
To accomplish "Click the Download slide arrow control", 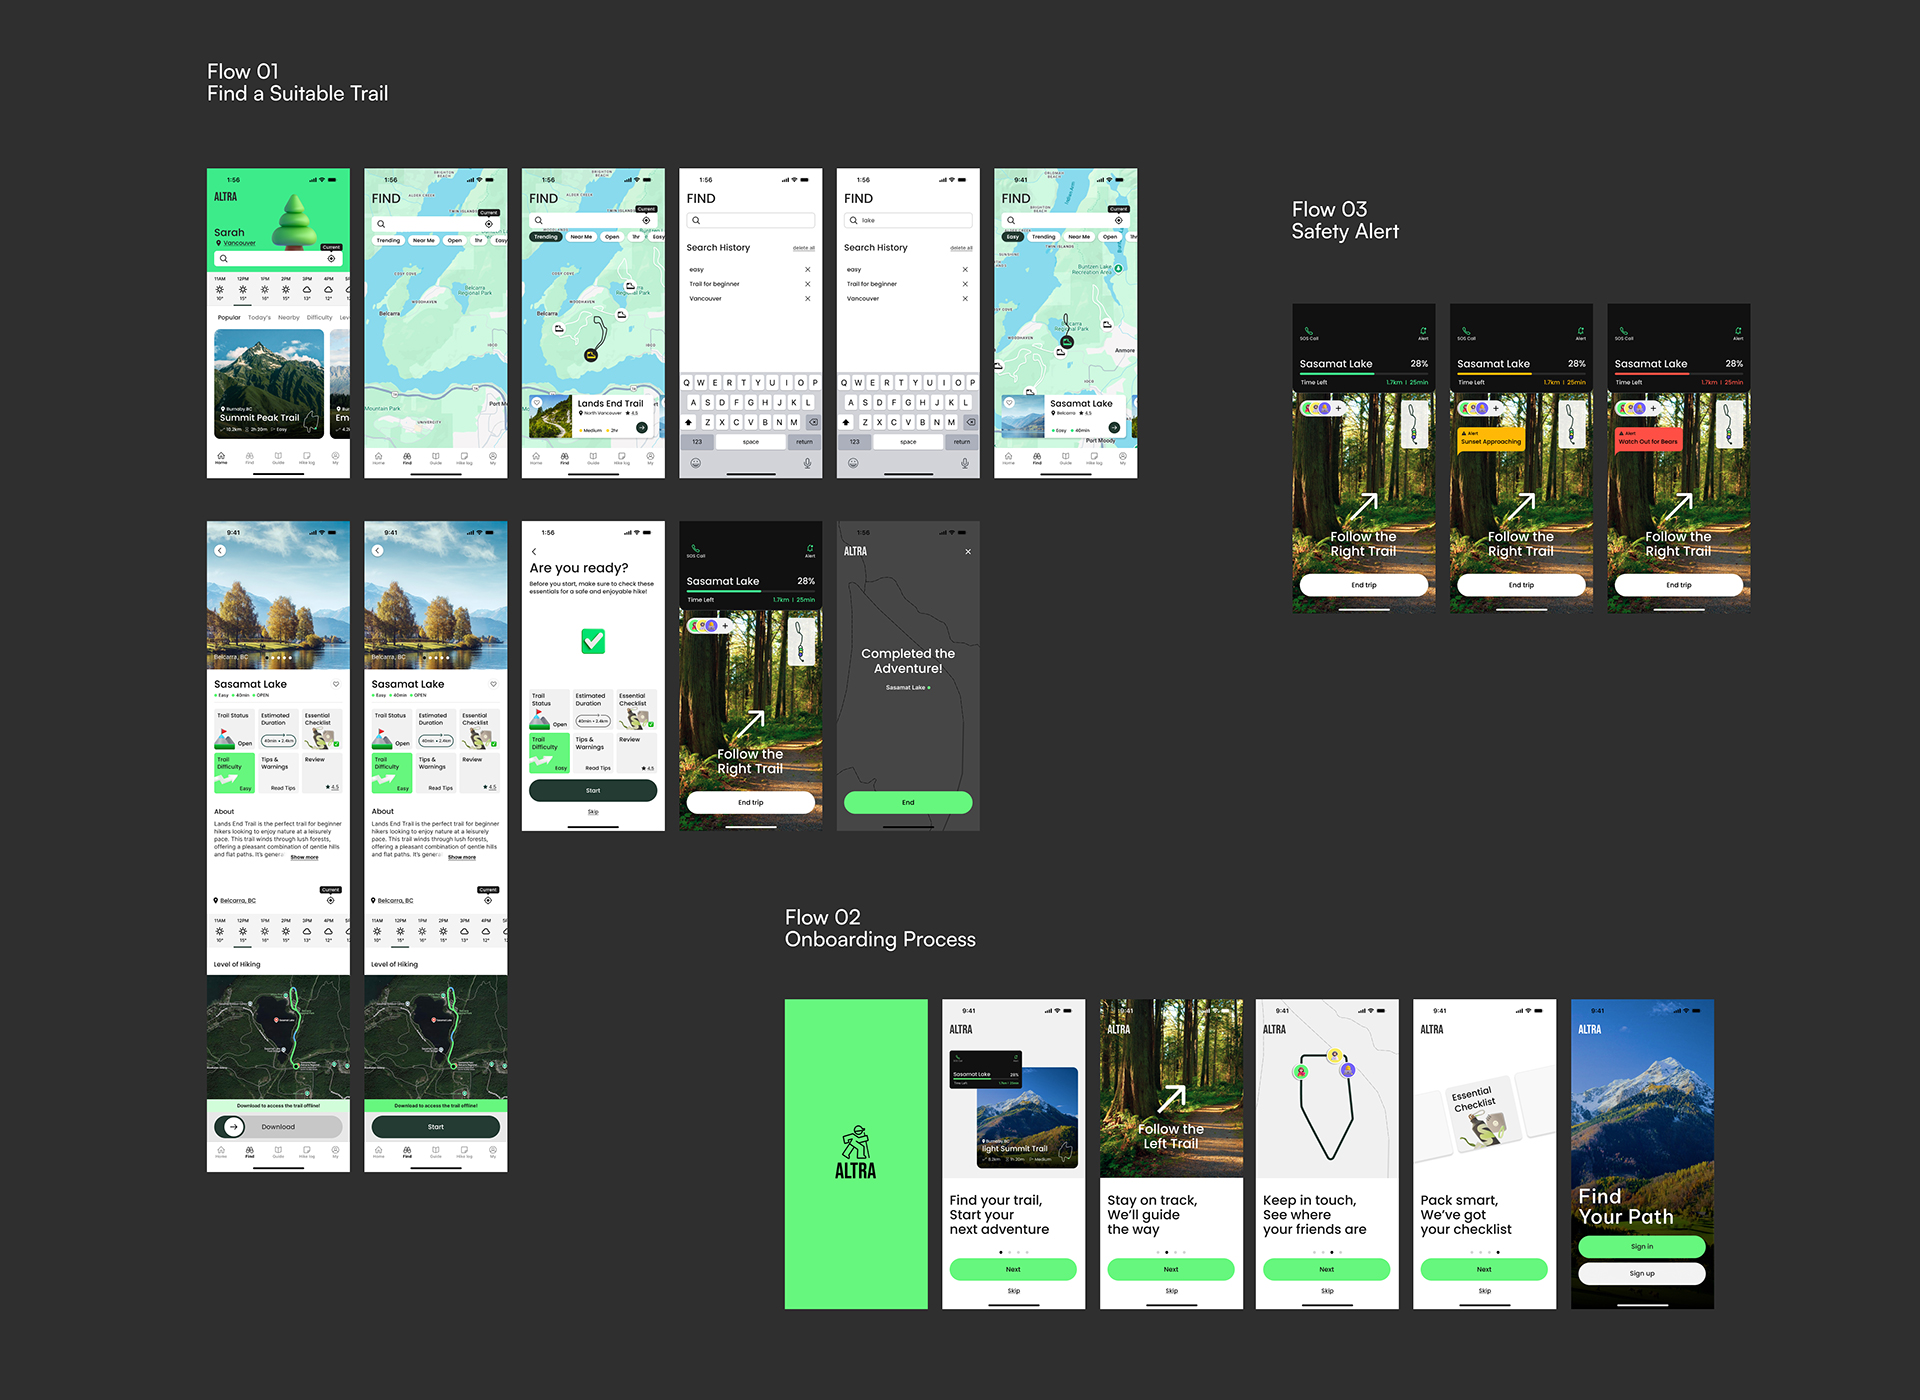I will [x=233, y=1127].
